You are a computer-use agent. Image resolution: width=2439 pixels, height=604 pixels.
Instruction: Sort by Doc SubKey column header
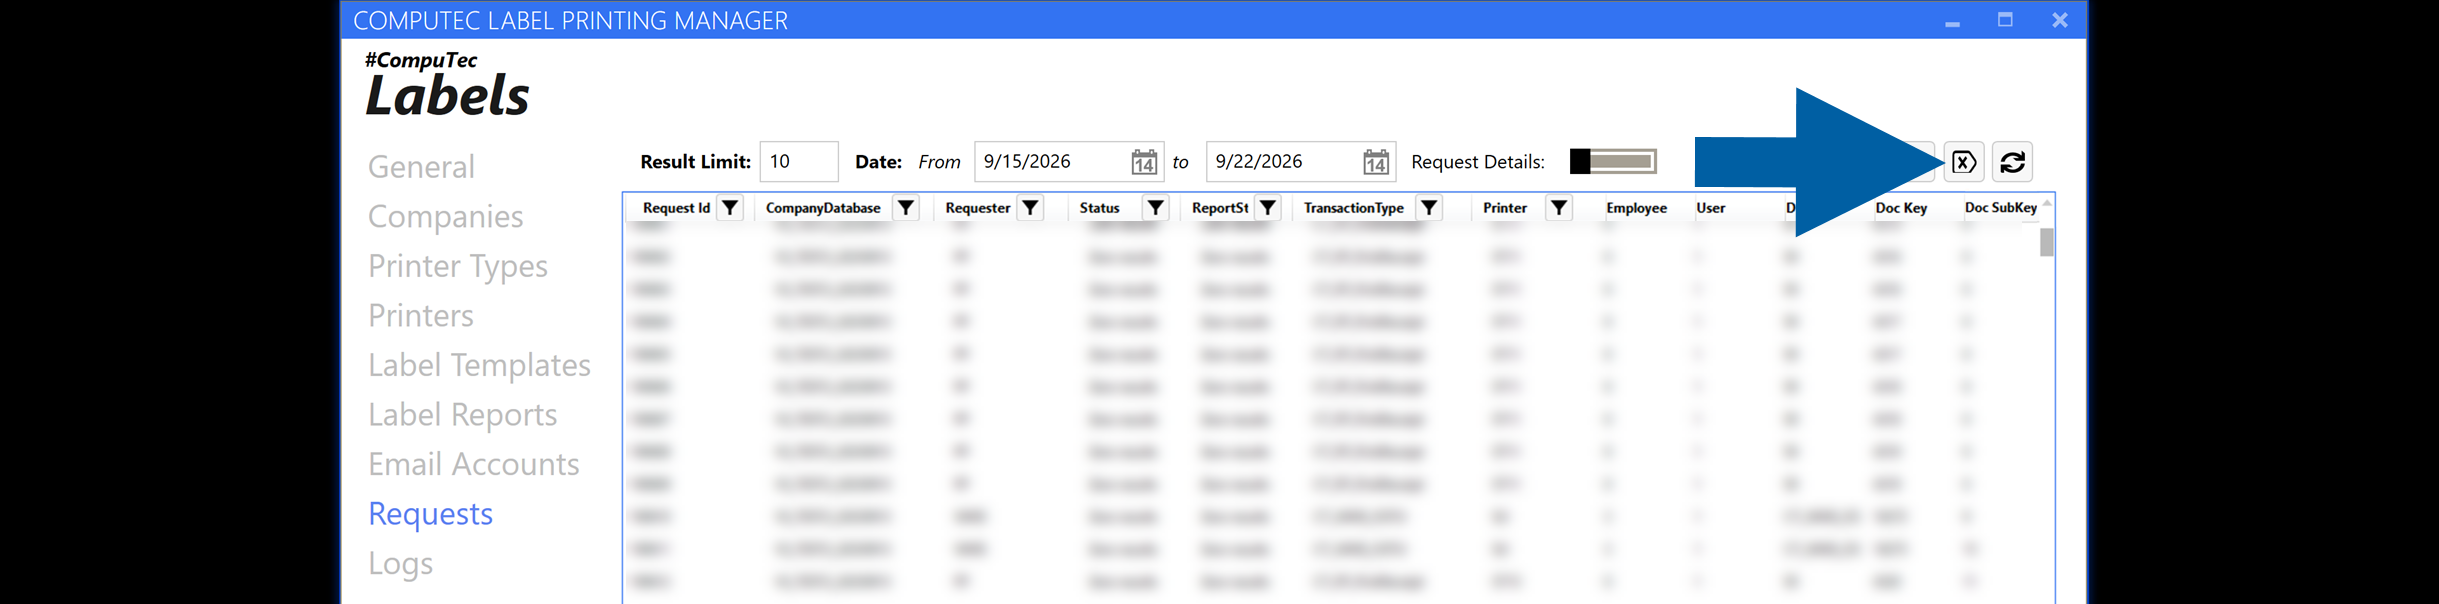click(x=2000, y=208)
